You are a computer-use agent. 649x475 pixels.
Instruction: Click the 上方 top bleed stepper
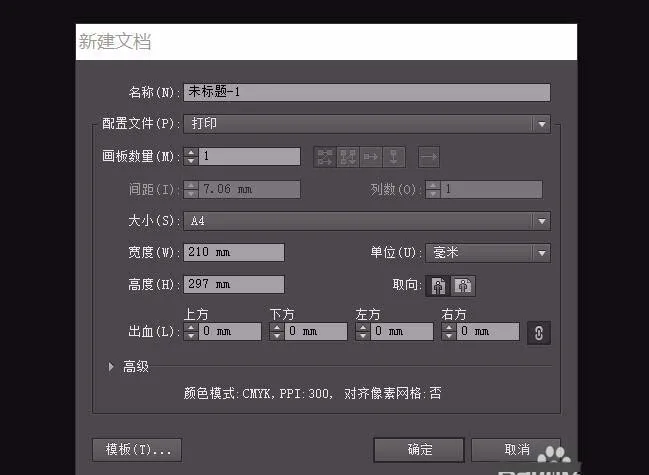(191, 331)
